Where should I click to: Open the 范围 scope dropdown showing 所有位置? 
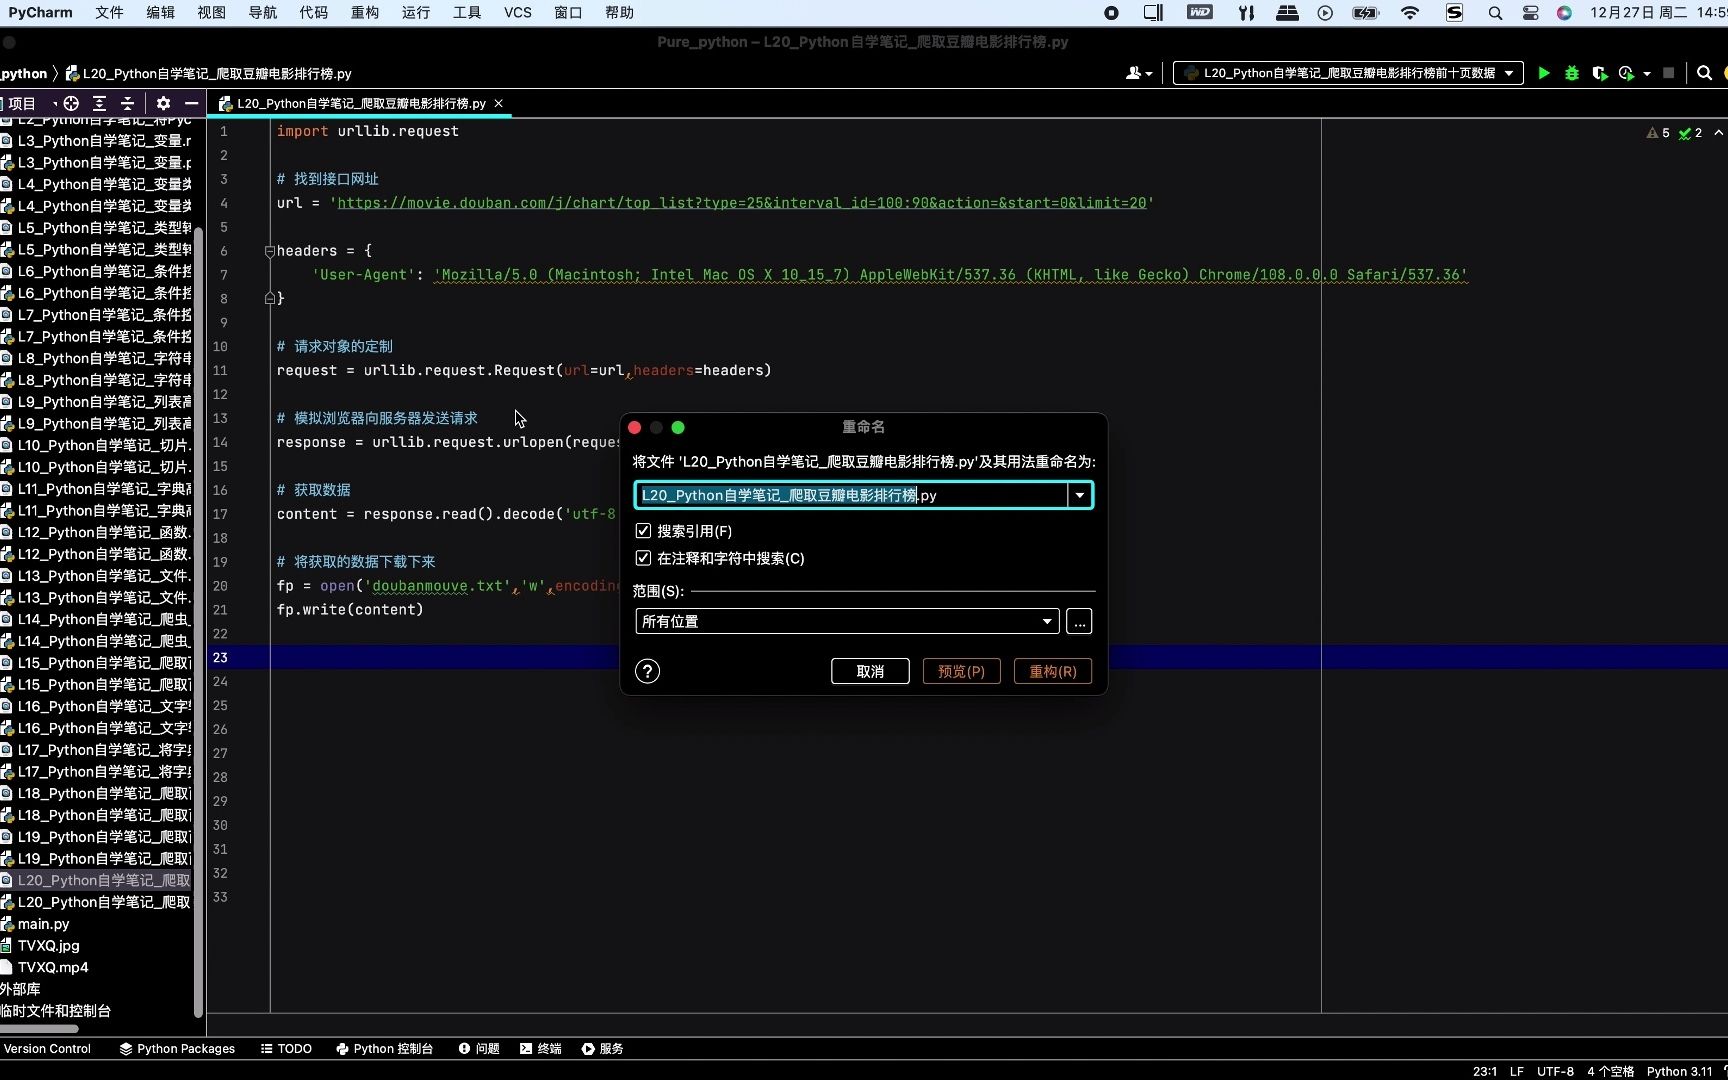(847, 621)
